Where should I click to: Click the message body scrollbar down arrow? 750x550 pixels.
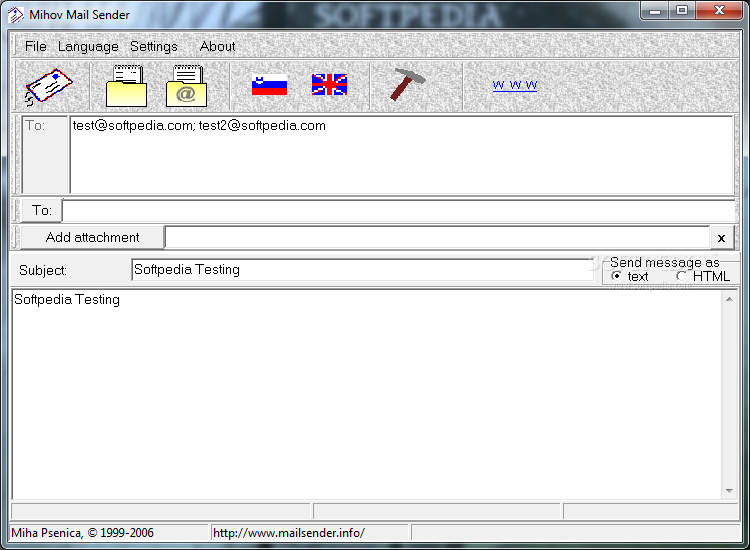point(729,491)
